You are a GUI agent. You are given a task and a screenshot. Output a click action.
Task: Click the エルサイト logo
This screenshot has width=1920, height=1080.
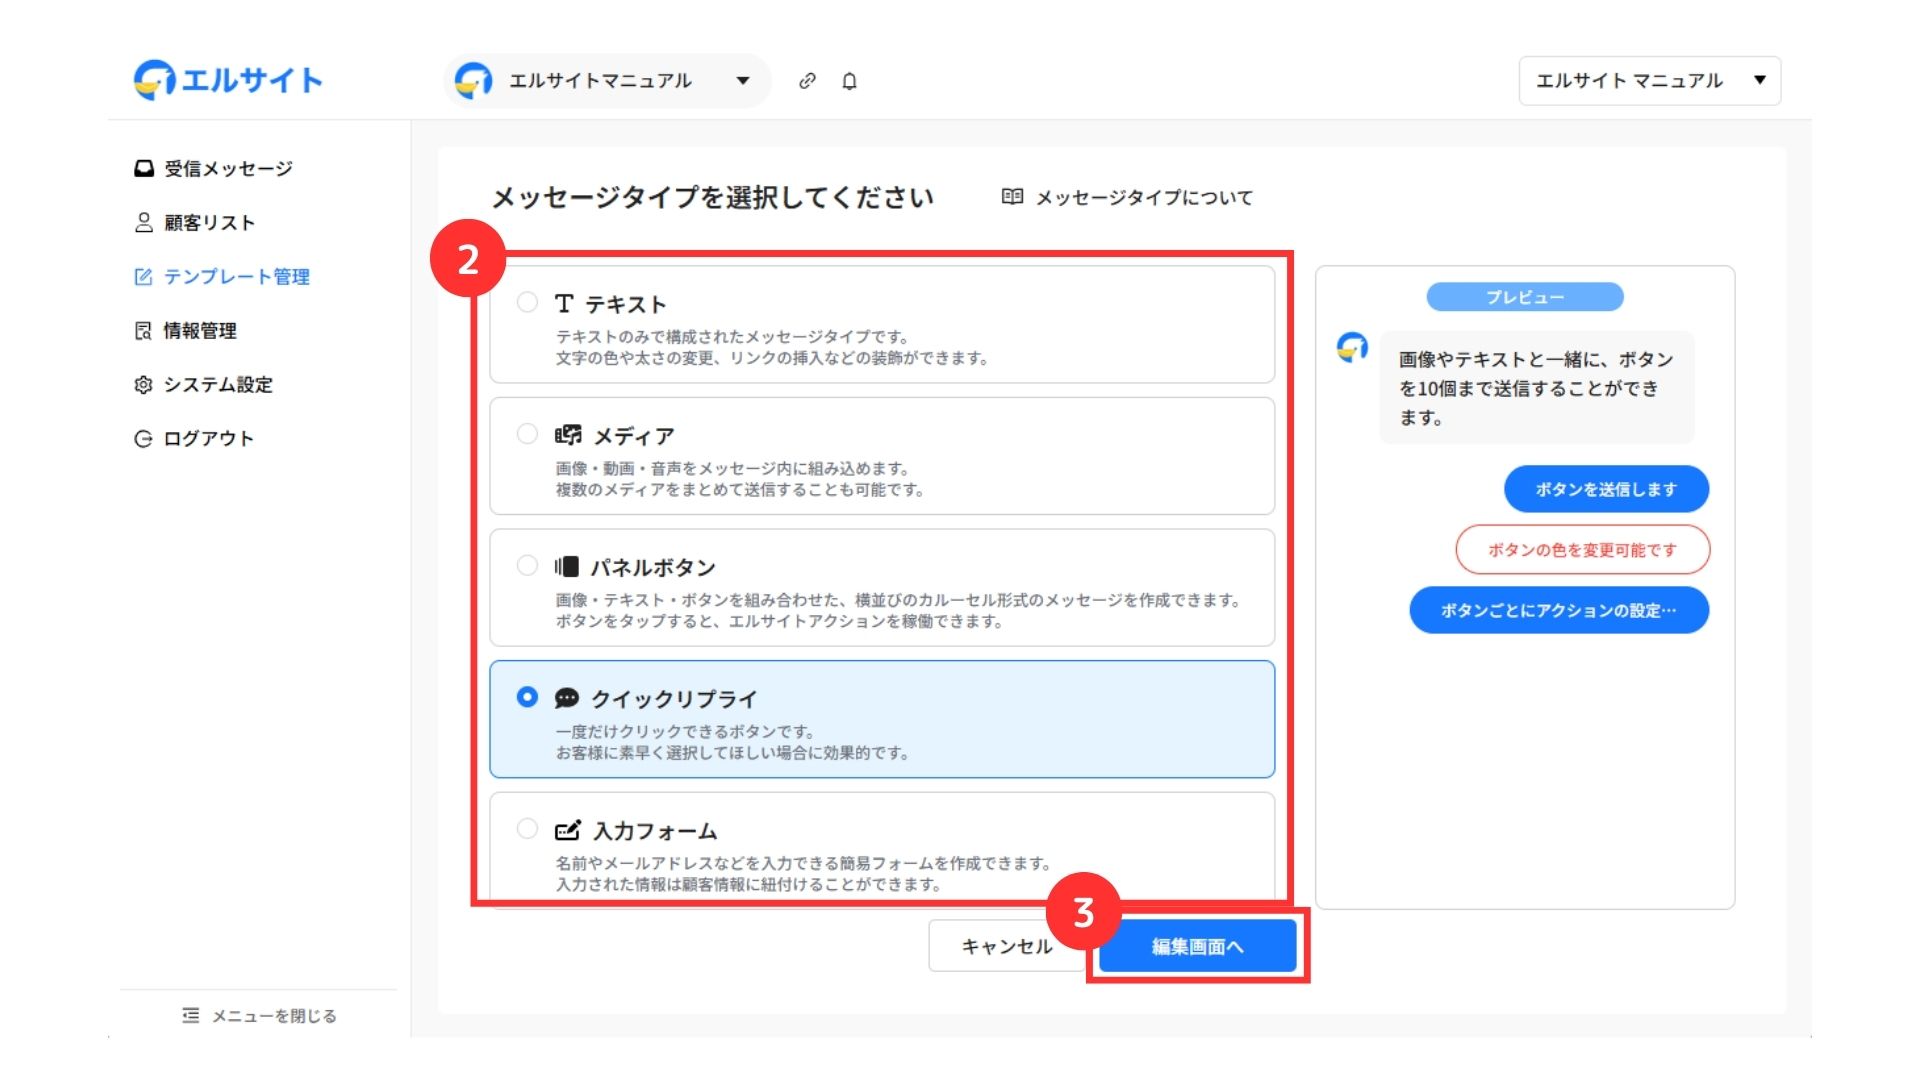pos(228,80)
